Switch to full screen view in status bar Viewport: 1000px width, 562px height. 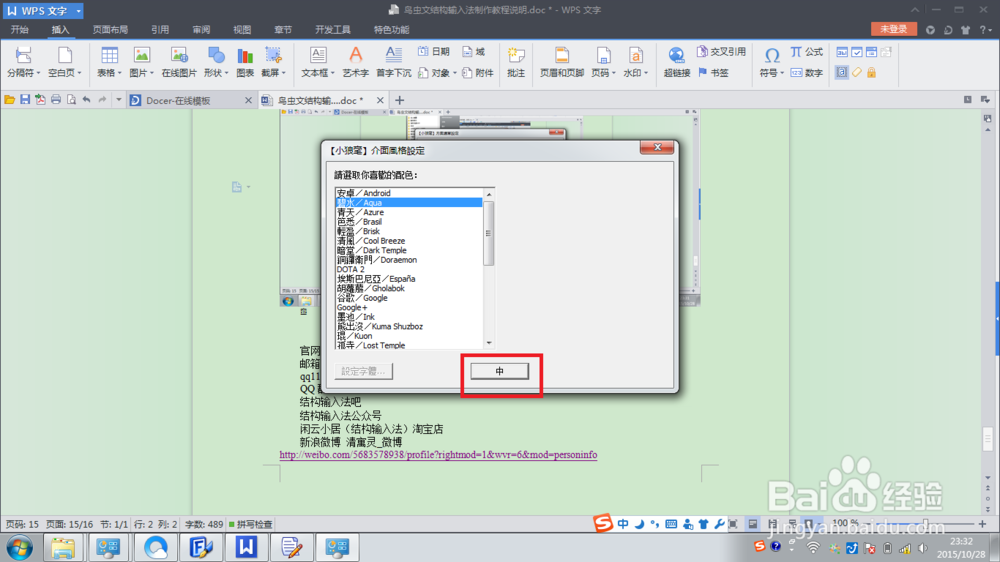tap(733, 524)
